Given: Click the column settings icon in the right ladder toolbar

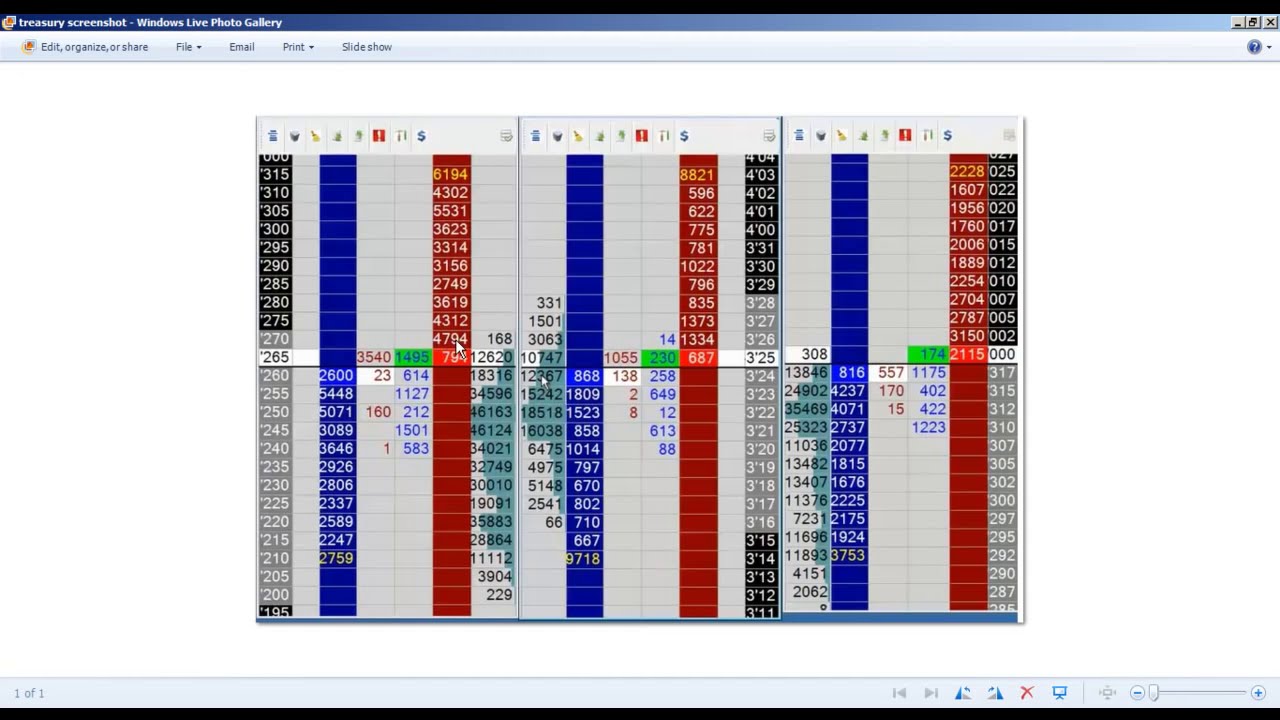Looking at the screenshot, I should (x=927, y=135).
